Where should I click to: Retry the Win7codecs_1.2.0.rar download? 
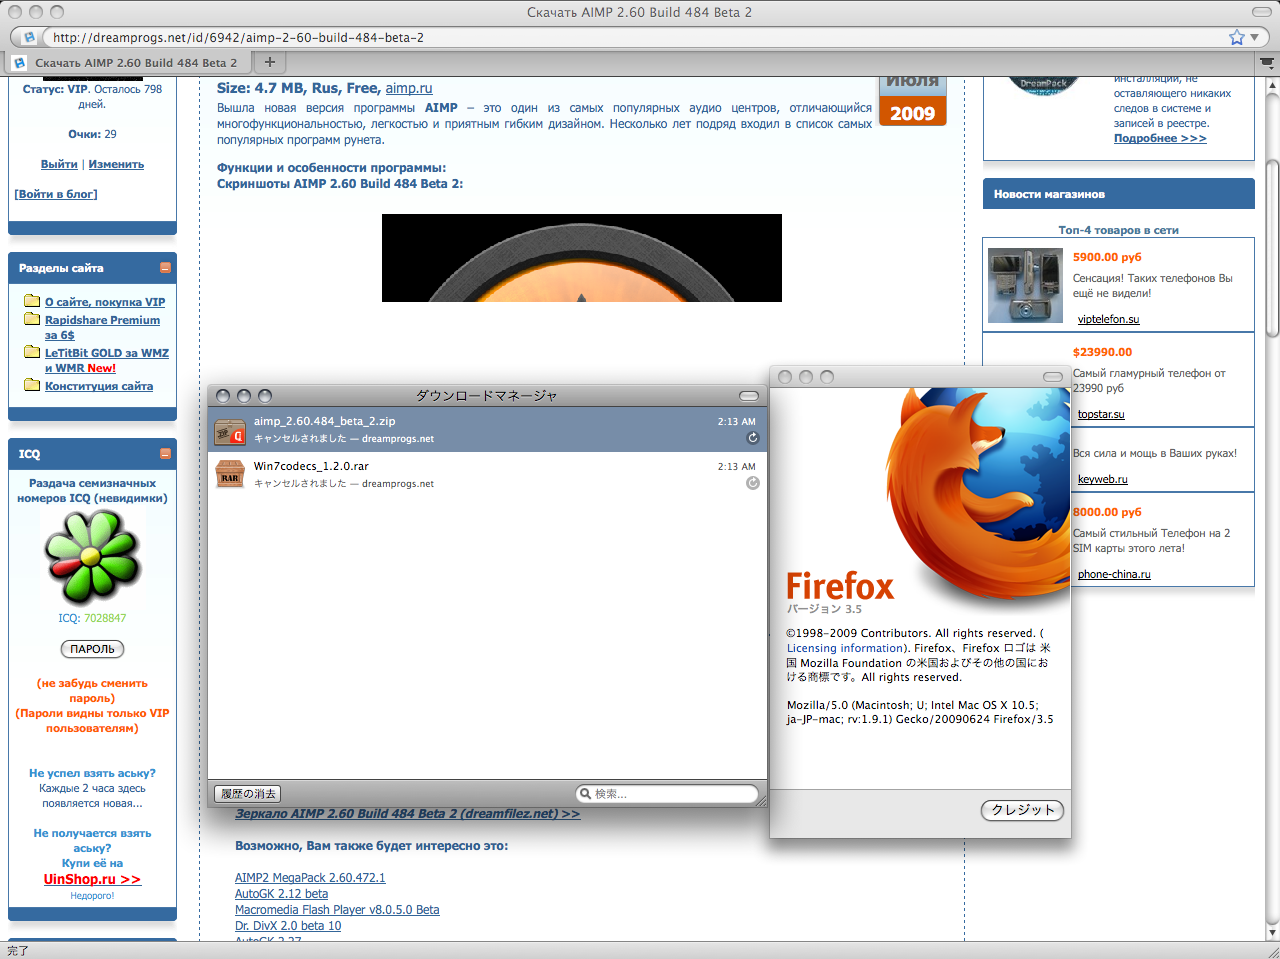pyautogui.click(x=753, y=483)
